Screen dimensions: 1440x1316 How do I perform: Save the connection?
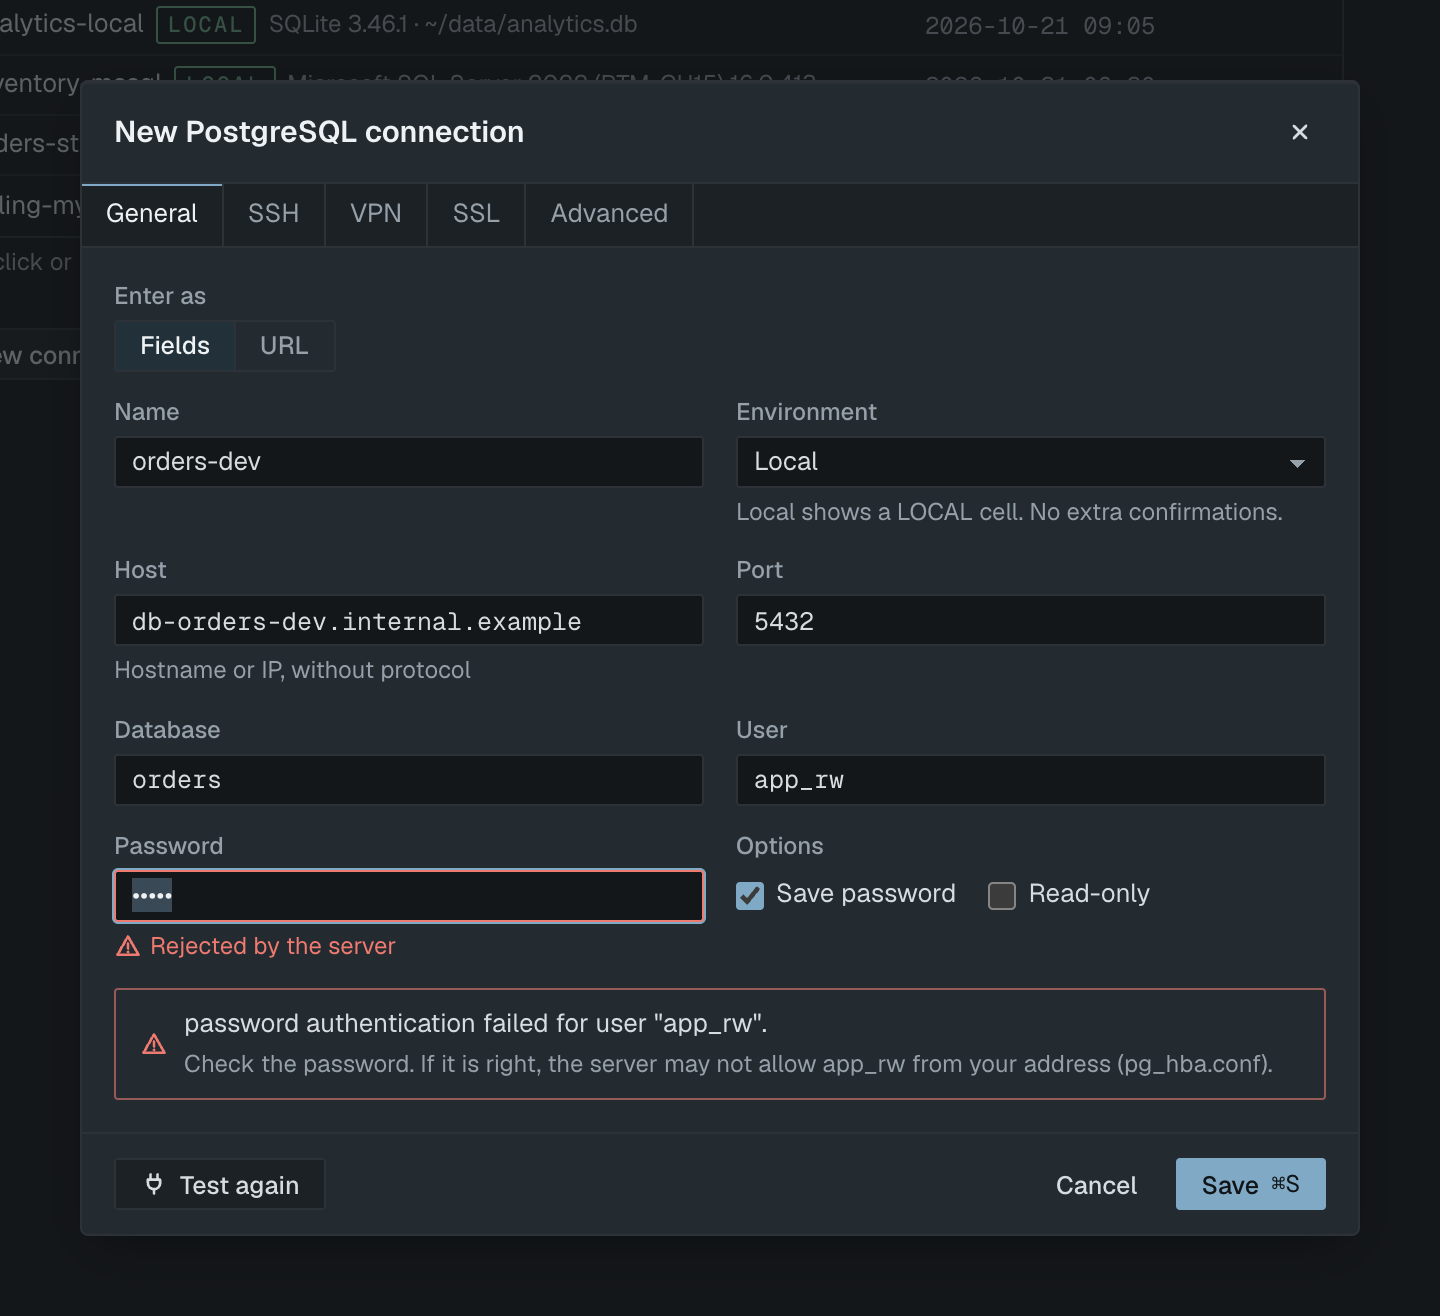[1250, 1184]
